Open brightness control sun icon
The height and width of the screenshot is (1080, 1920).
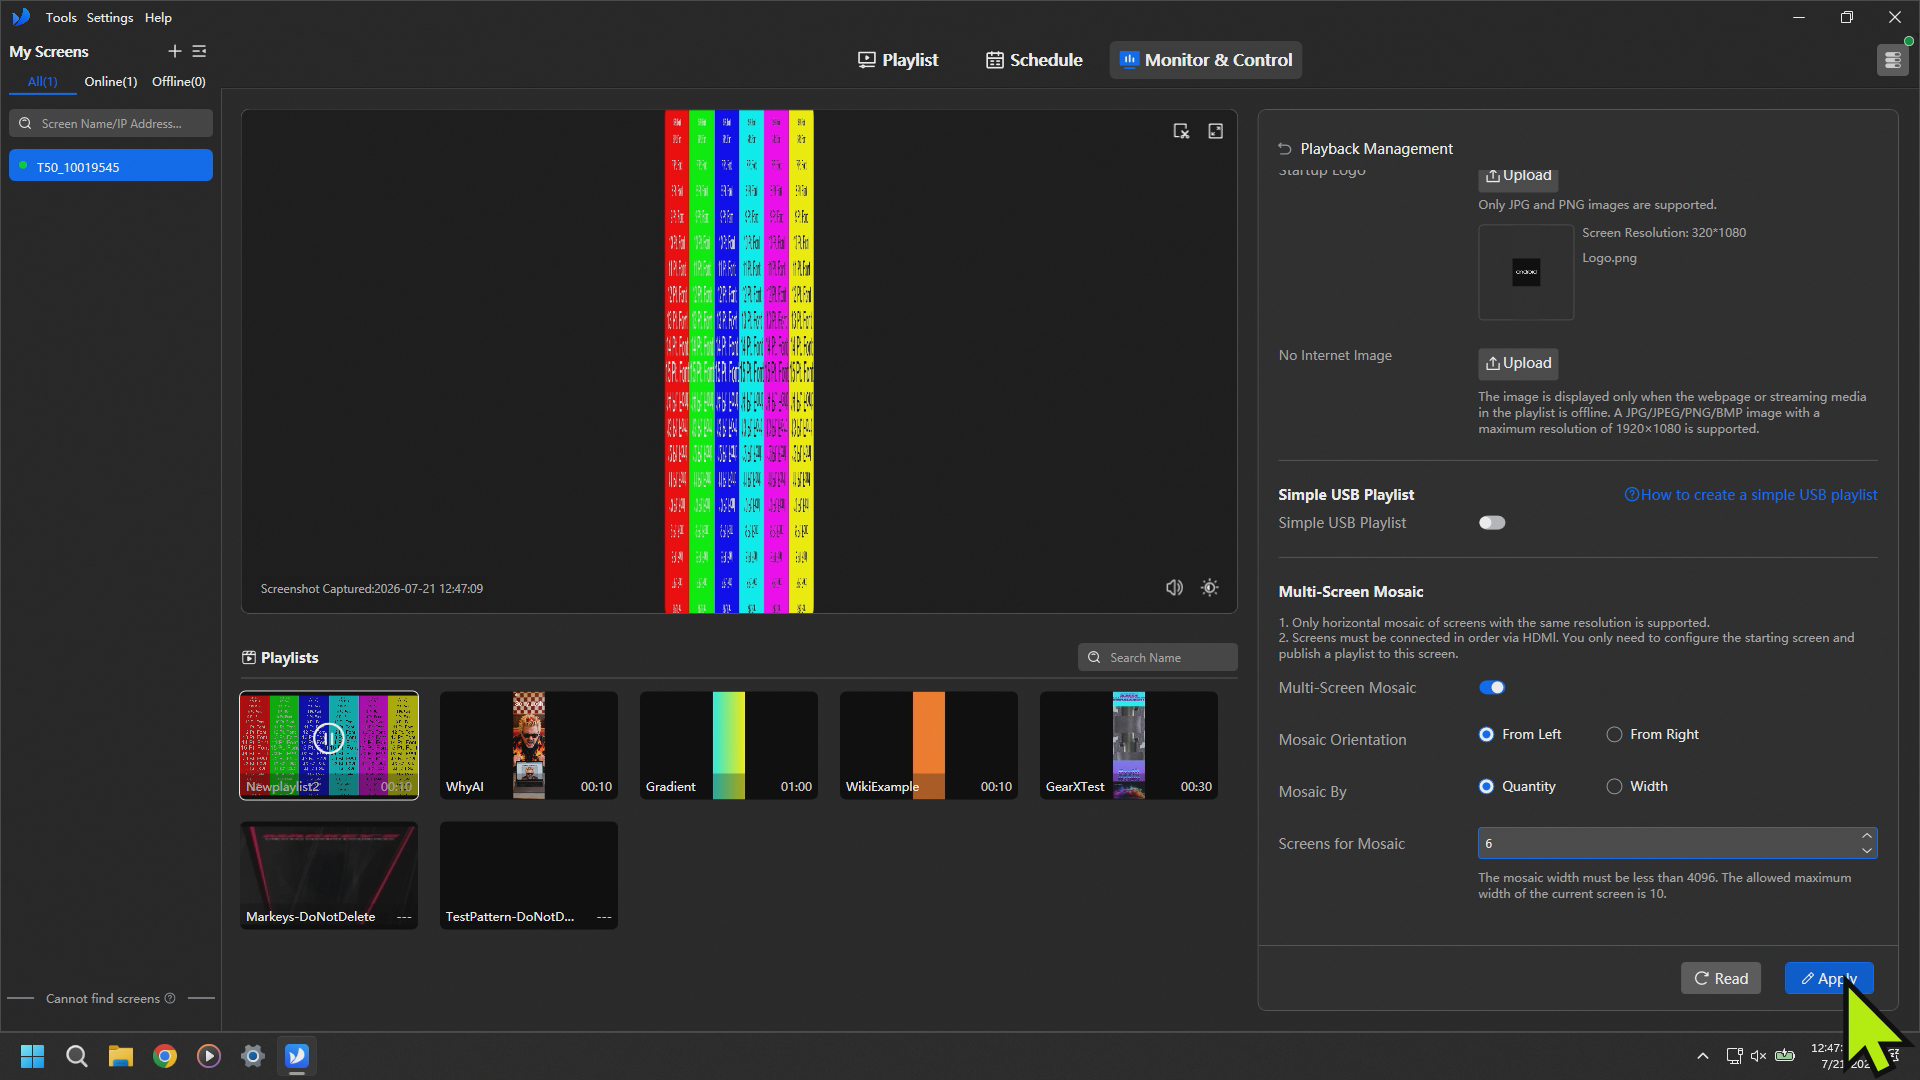point(1209,588)
